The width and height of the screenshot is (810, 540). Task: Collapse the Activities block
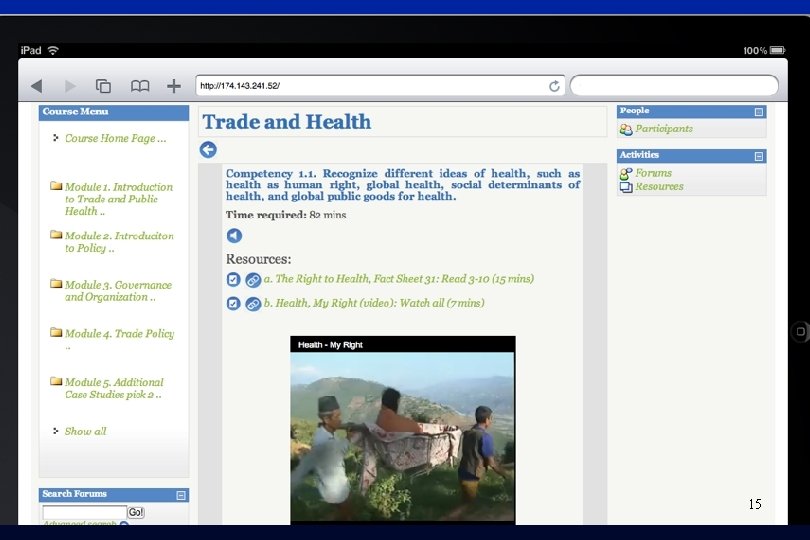758,156
